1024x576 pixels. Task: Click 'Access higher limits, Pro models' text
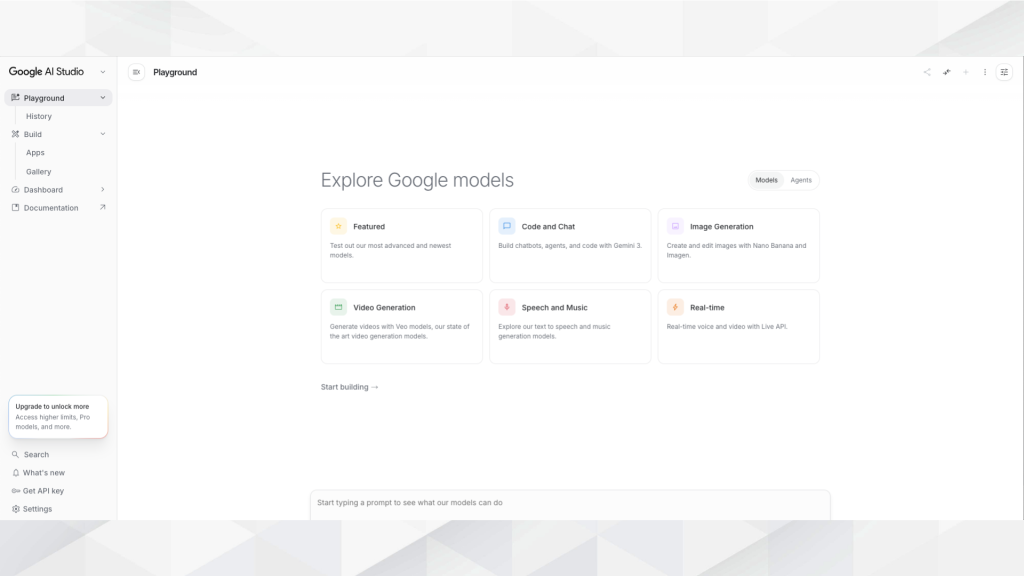click(53, 422)
